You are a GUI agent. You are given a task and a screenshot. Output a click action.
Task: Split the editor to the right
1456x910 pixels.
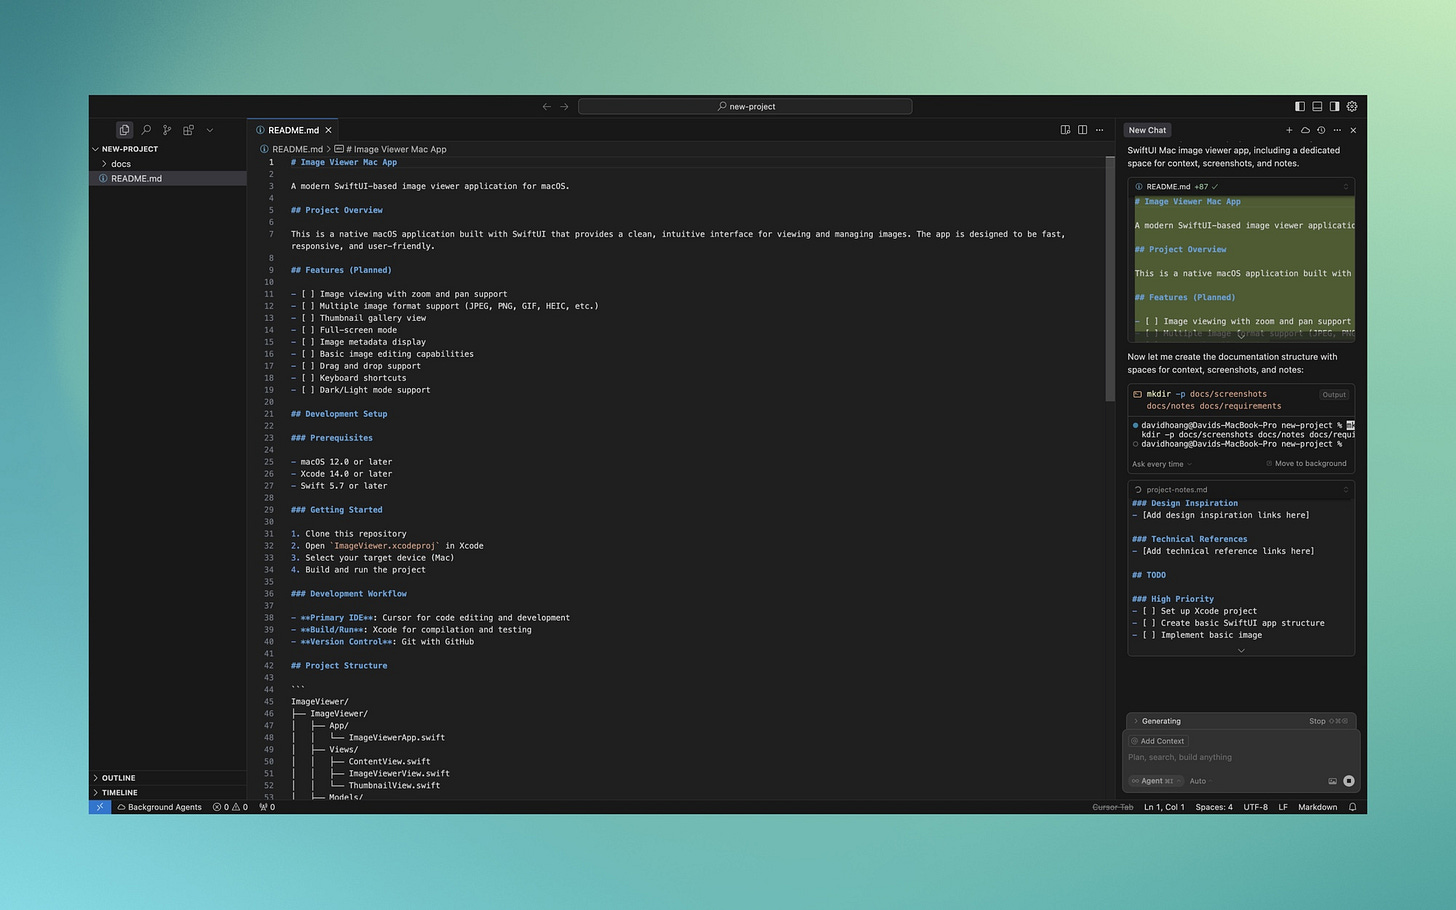[1082, 130]
